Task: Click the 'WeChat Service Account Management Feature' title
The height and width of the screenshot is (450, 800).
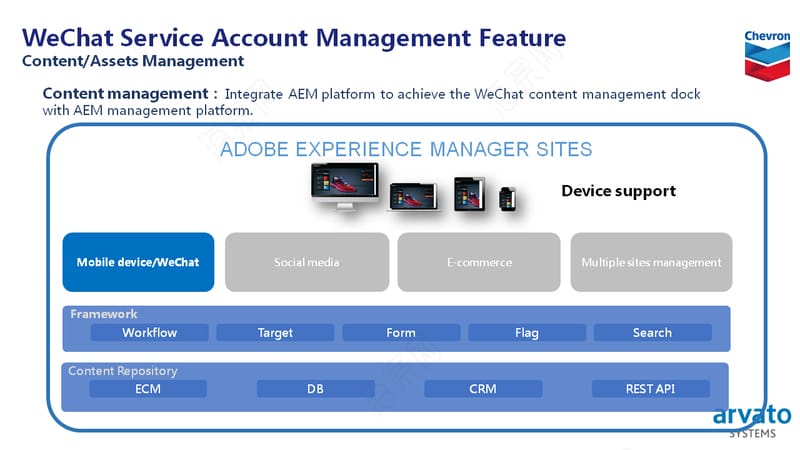Action: coord(294,38)
